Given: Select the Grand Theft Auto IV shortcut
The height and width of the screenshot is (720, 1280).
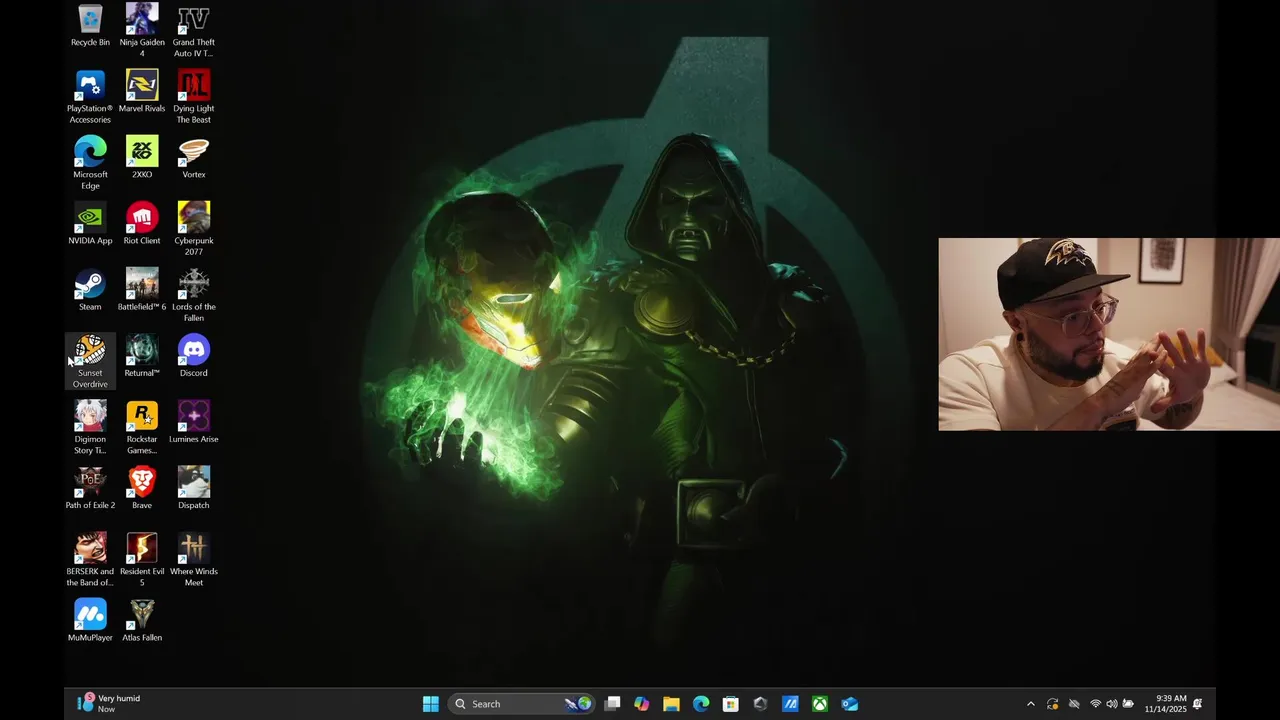Looking at the screenshot, I should click(194, 30).
